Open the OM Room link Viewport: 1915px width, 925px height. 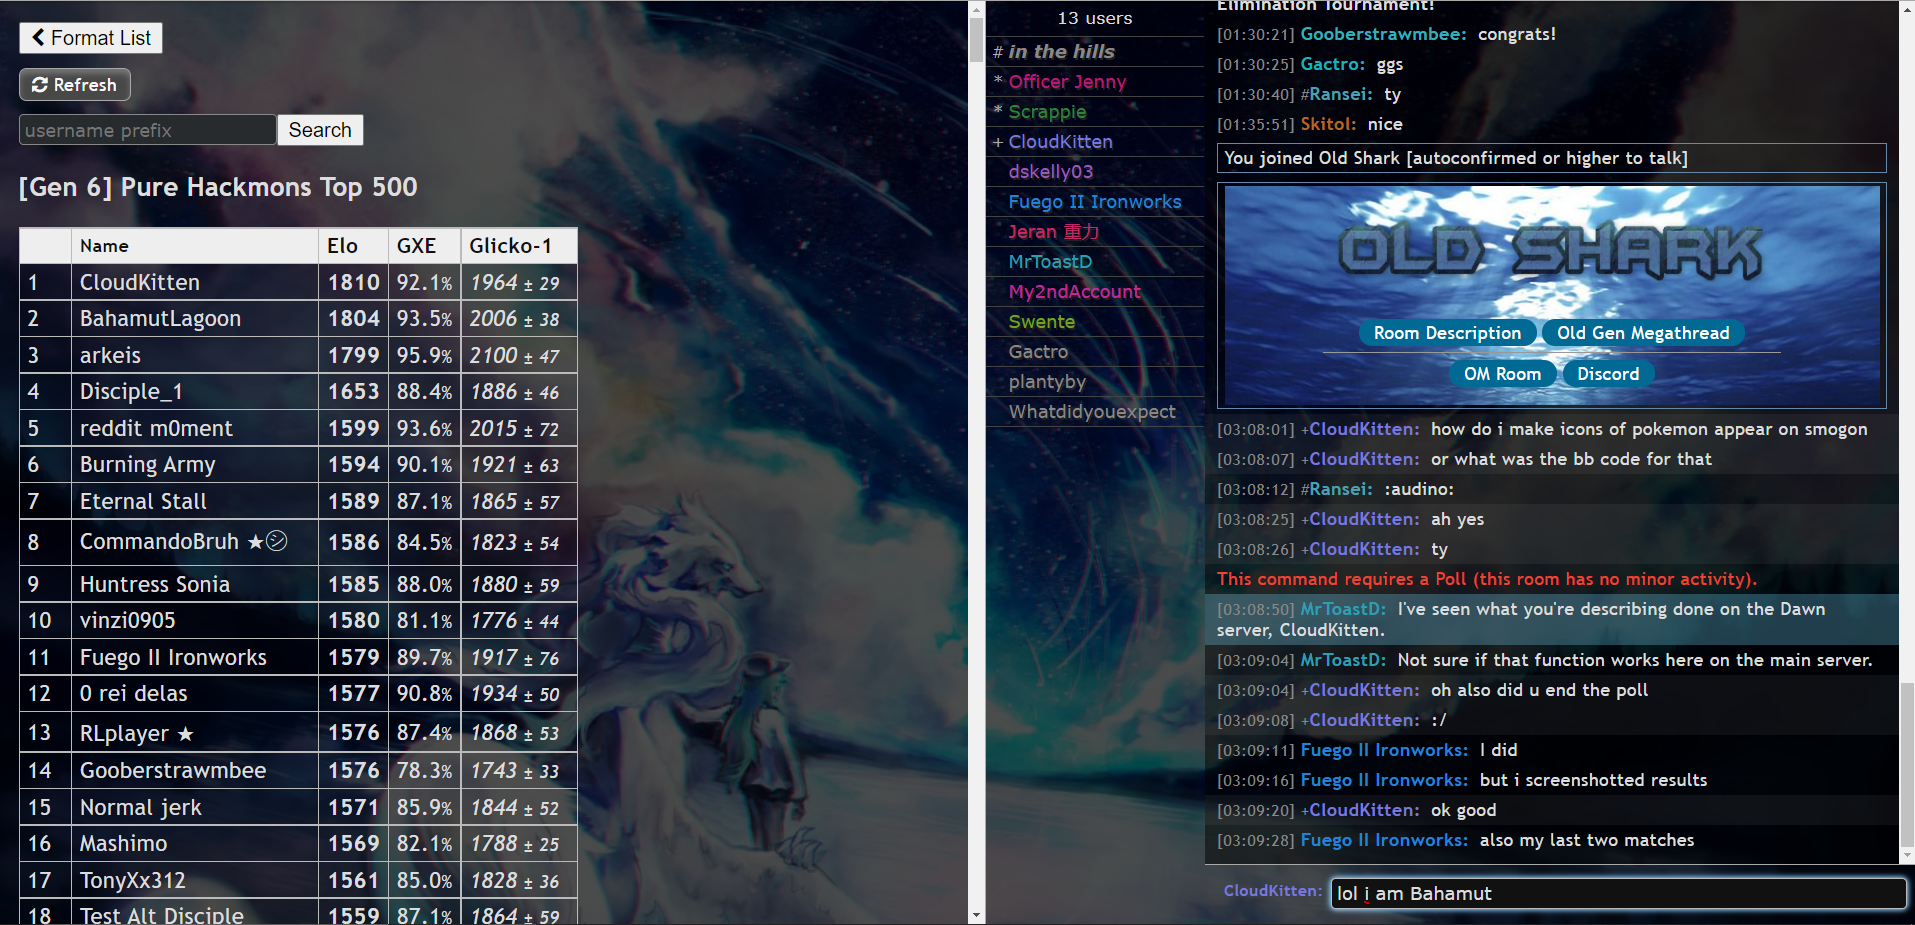coord(1502,374)
